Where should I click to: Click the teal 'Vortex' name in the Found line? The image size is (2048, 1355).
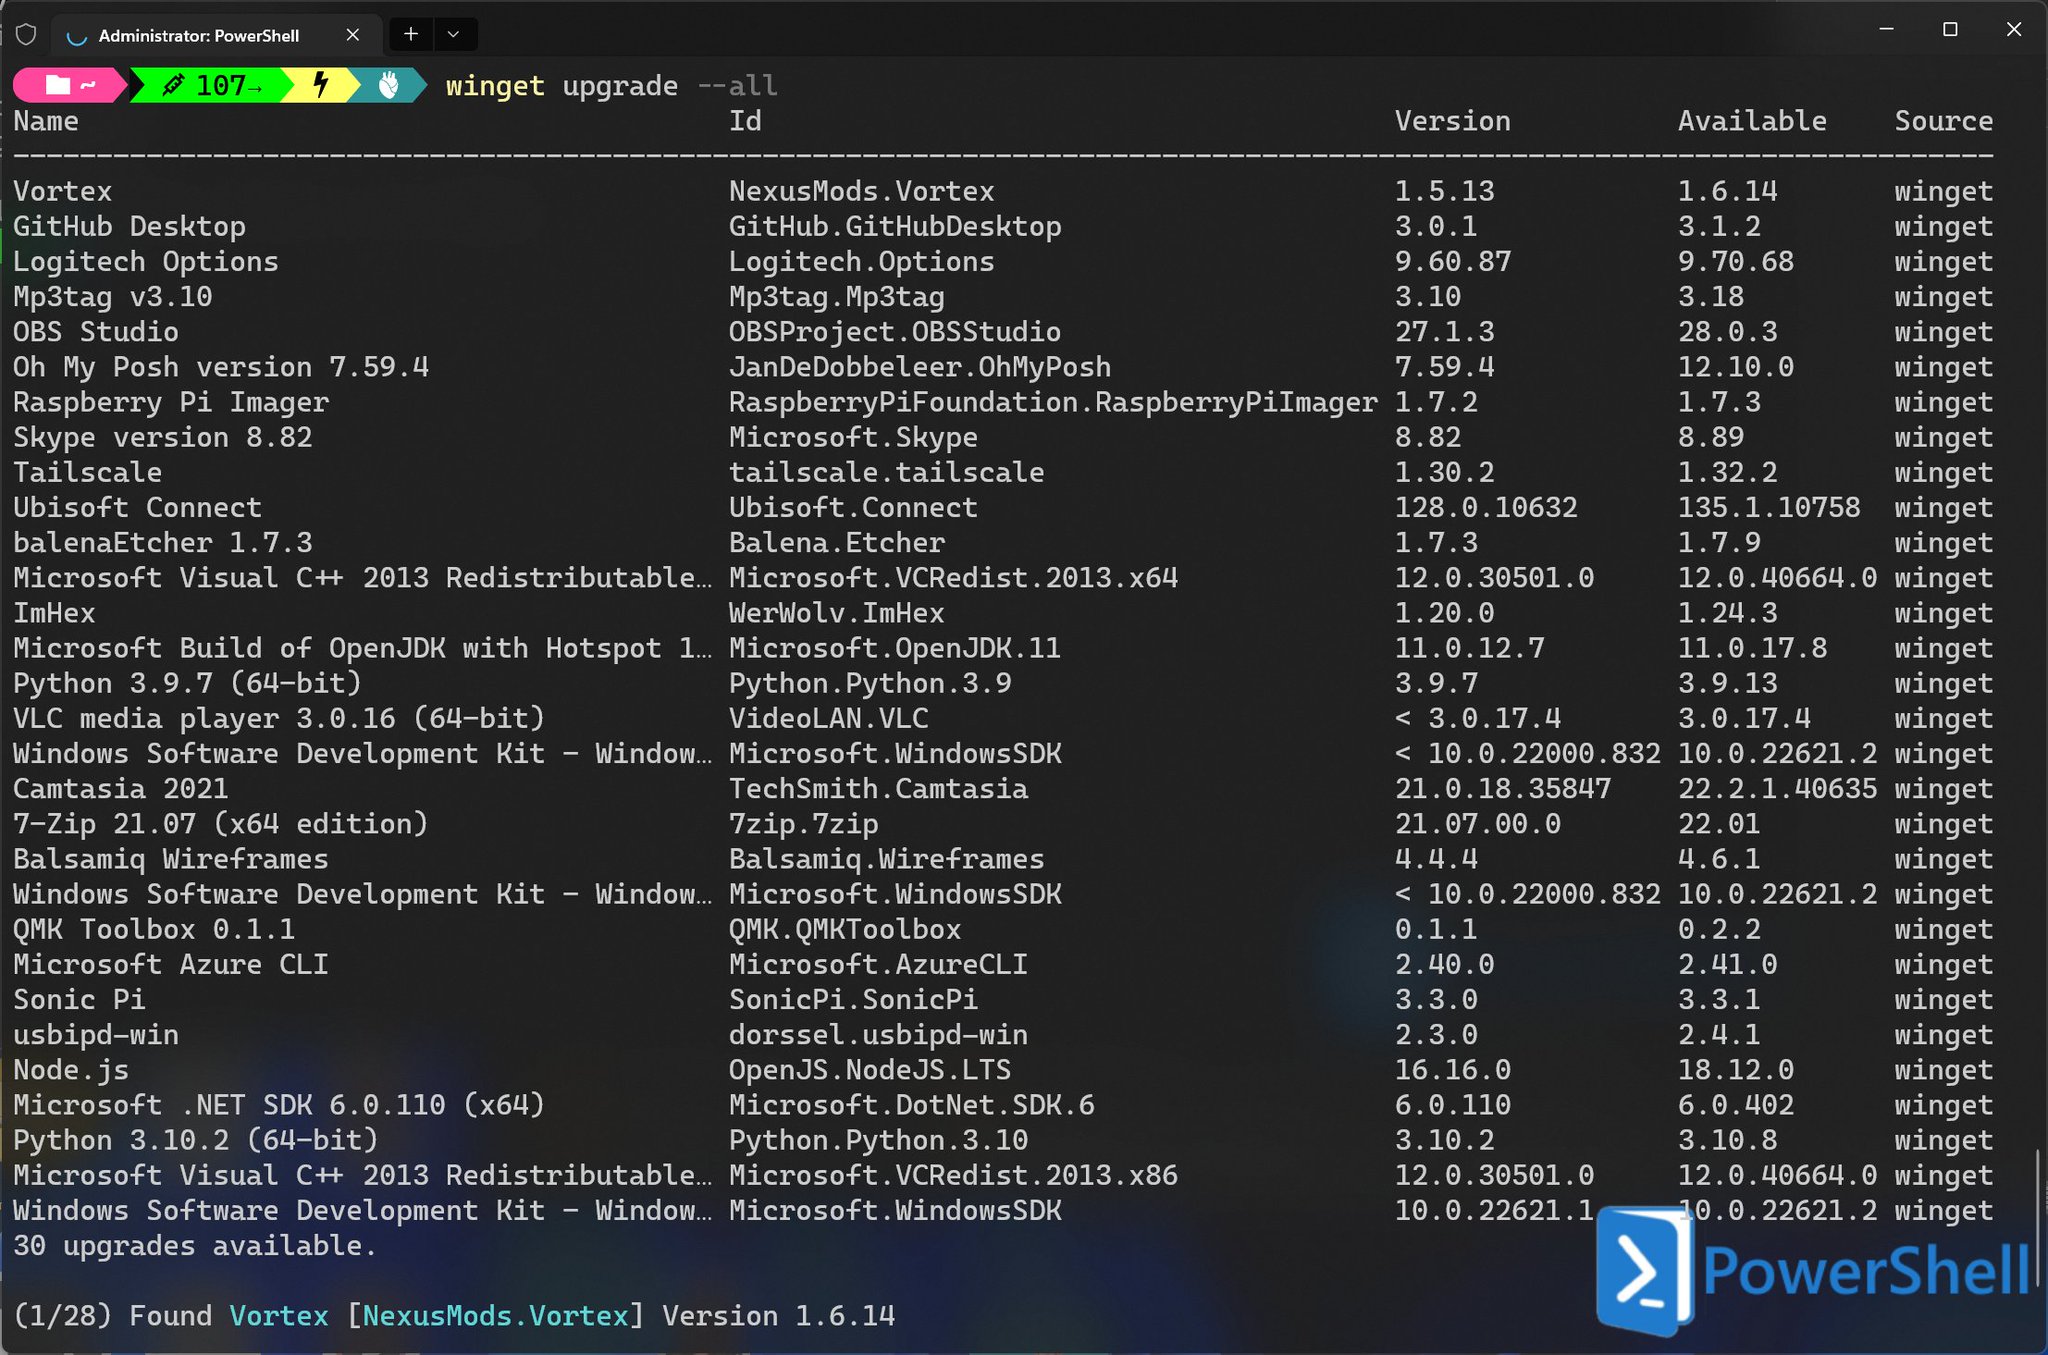pos(279,1316)
